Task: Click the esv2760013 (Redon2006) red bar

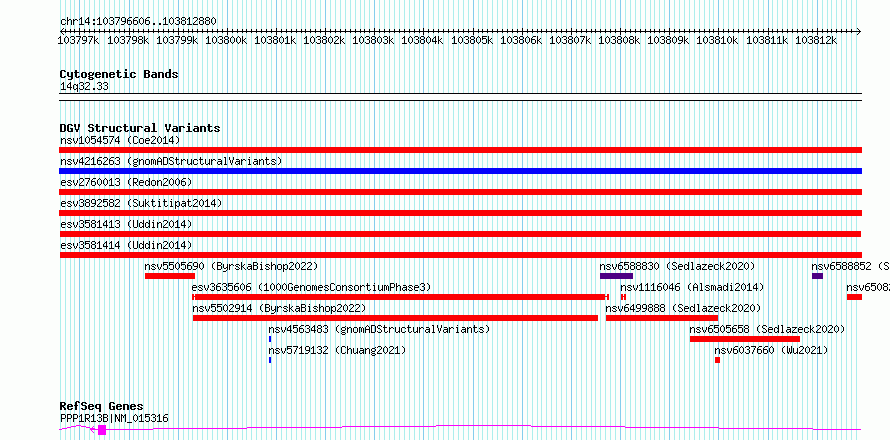Action: click(x=460, y=192)
